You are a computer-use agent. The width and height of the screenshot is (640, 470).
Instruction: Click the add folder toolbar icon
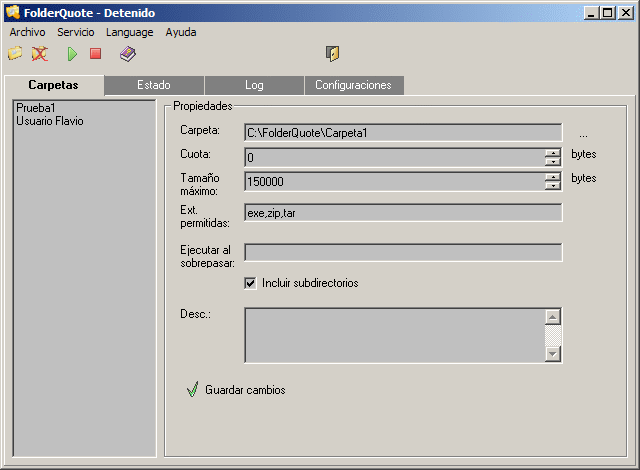click(15, 53)
